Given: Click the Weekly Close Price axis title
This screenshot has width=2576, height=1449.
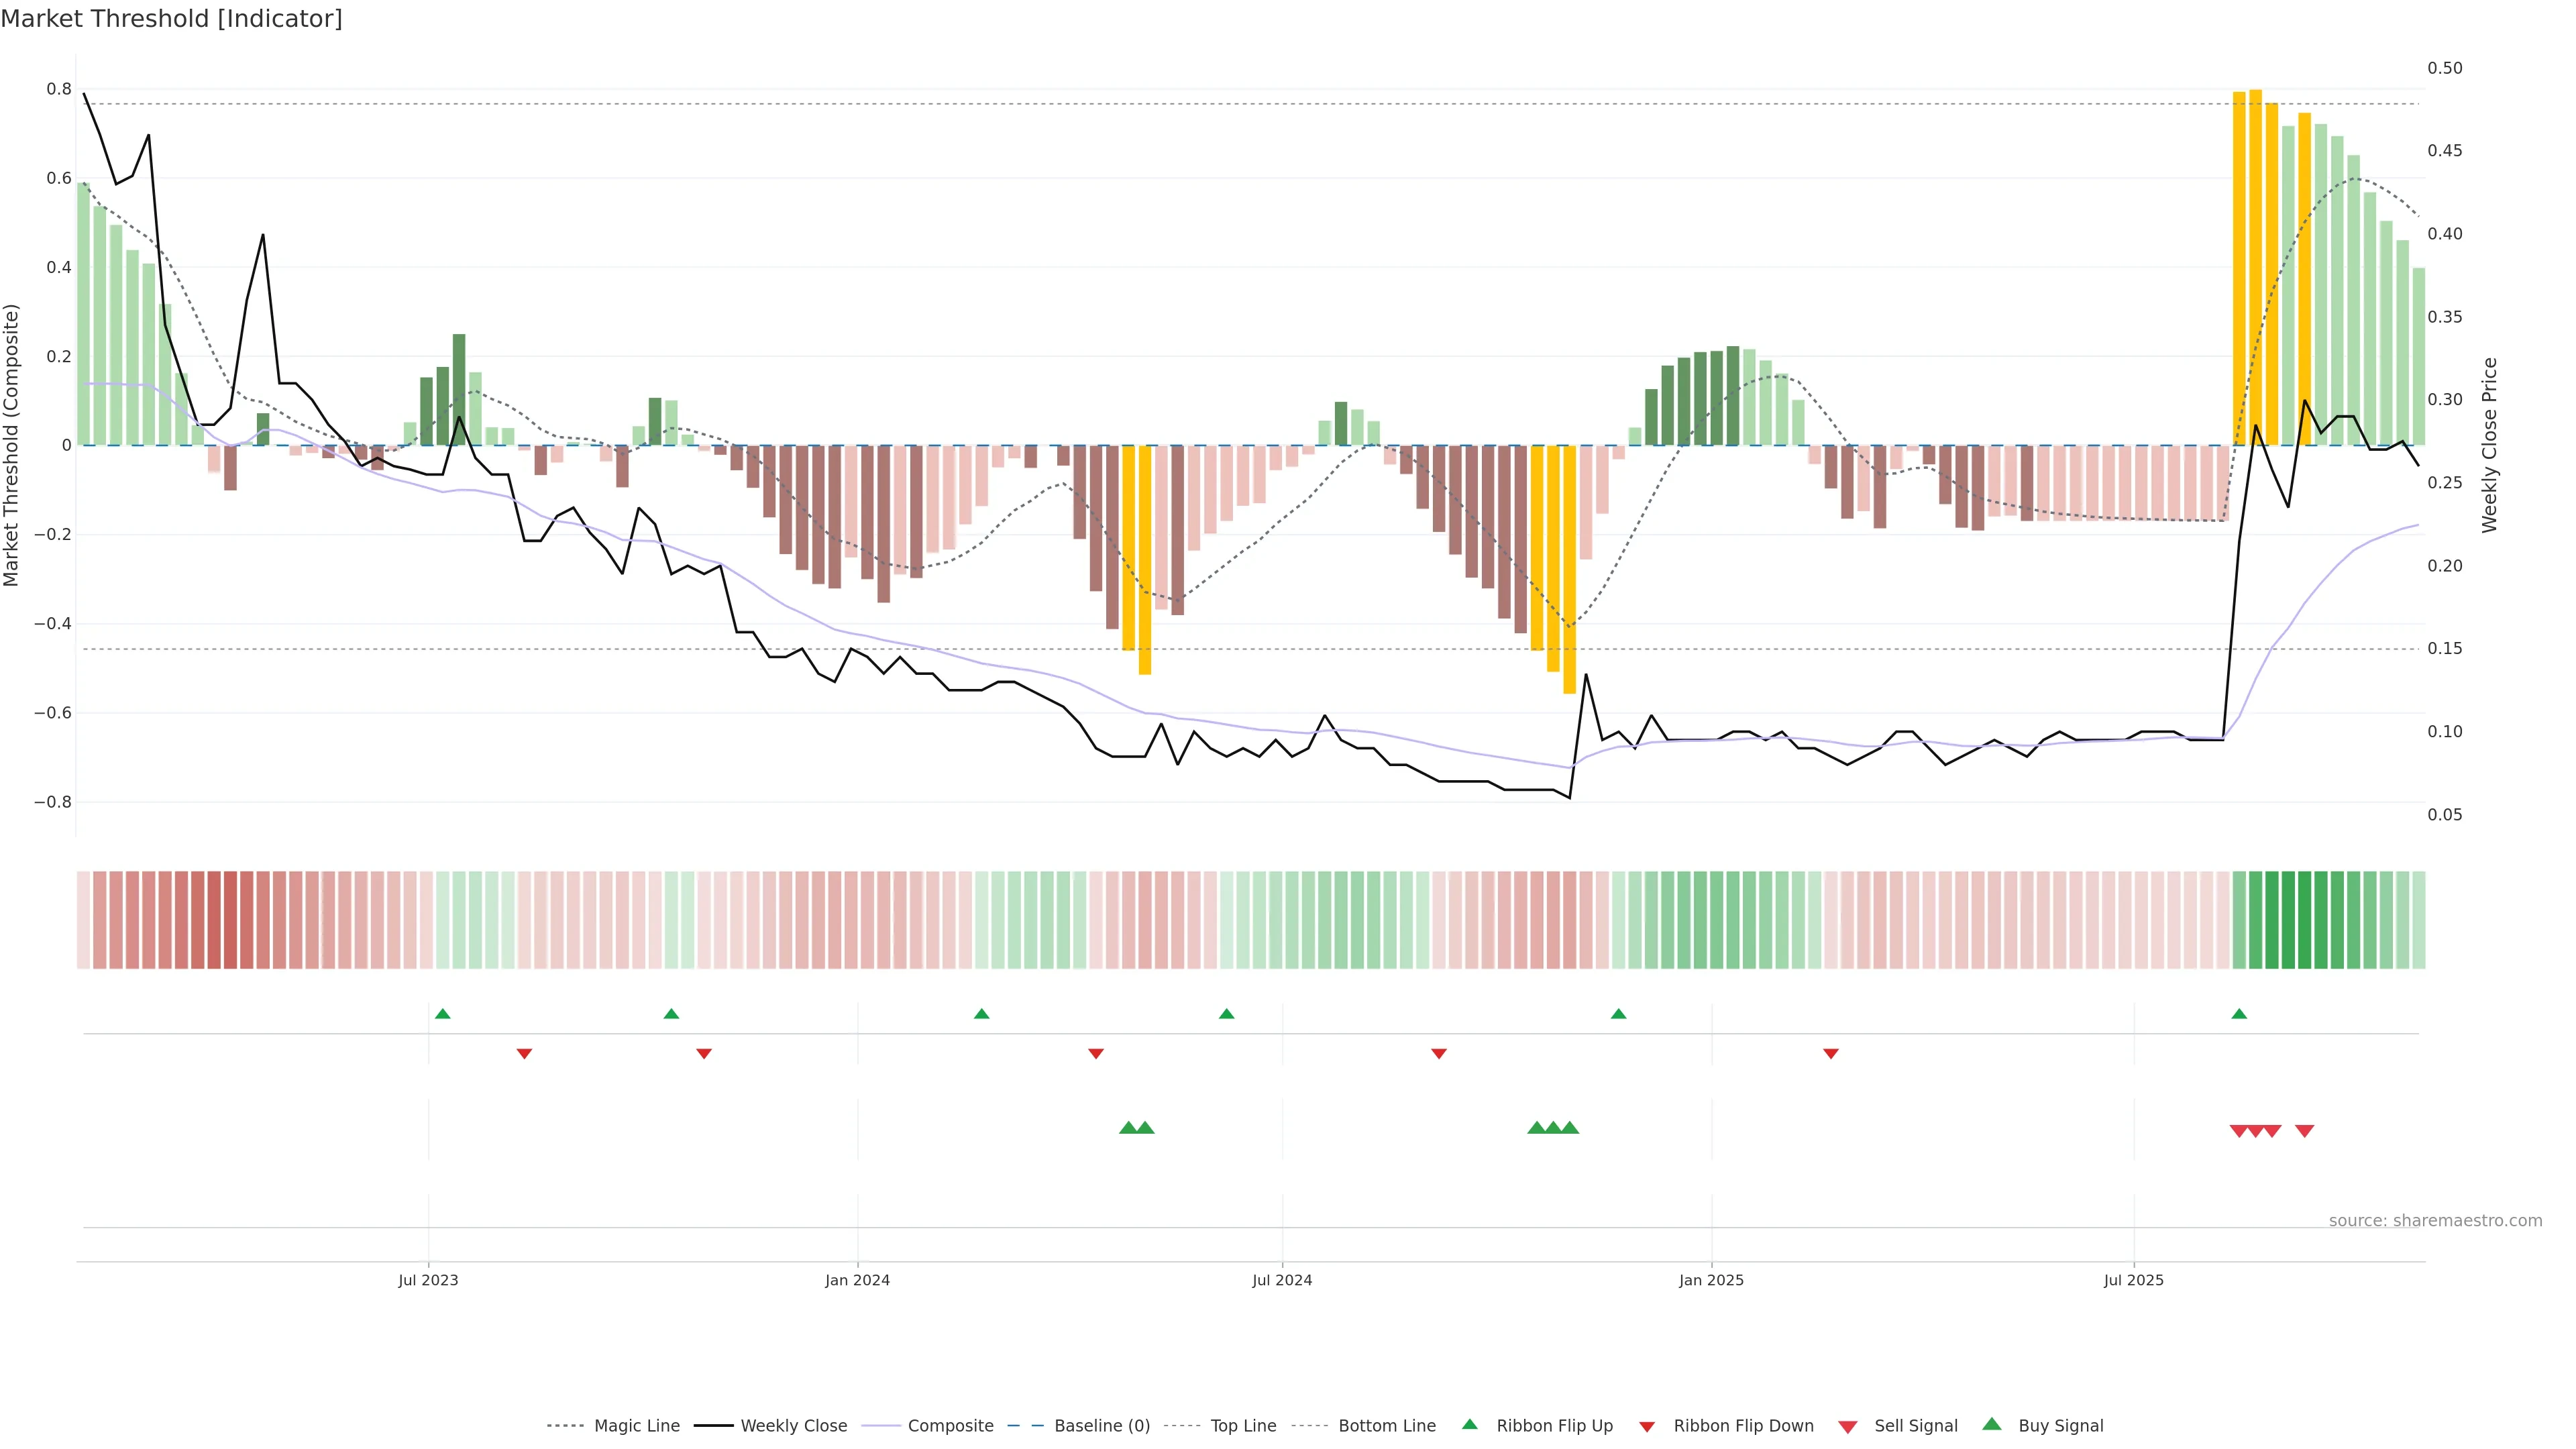Looking at the screenshot, I should 2490,445.
